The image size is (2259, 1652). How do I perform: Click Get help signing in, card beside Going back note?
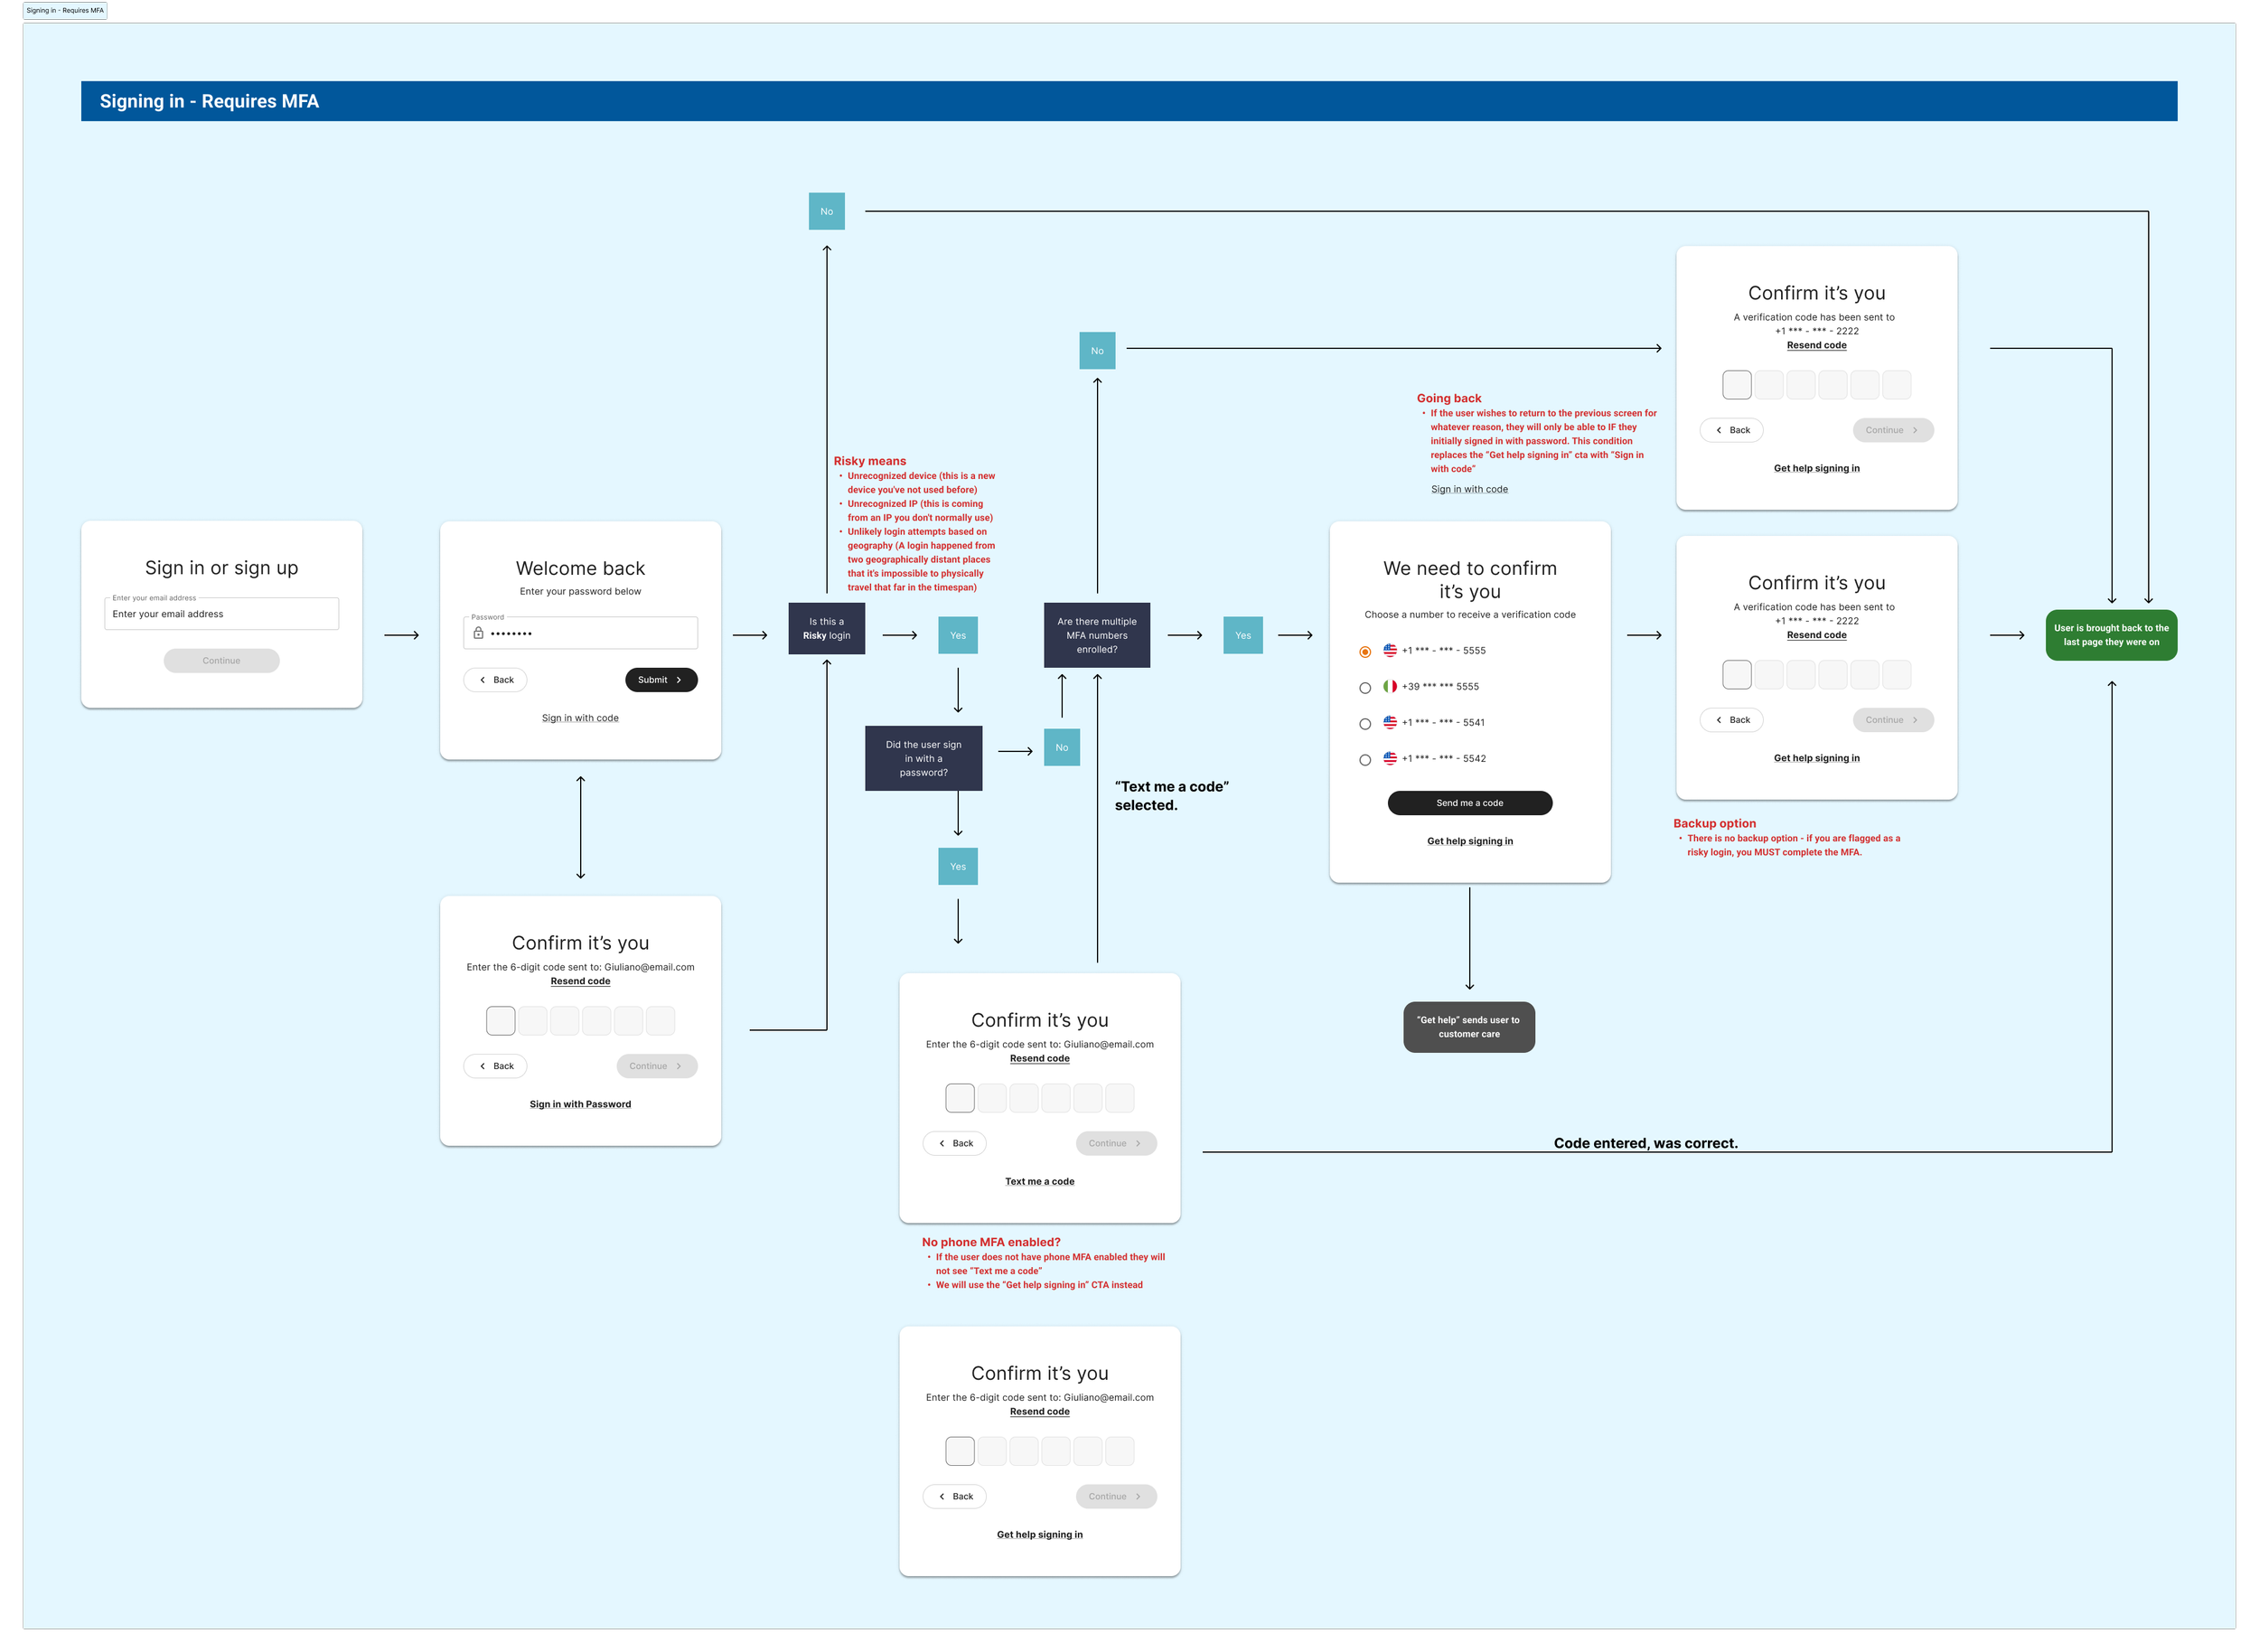pos(1816,468)
